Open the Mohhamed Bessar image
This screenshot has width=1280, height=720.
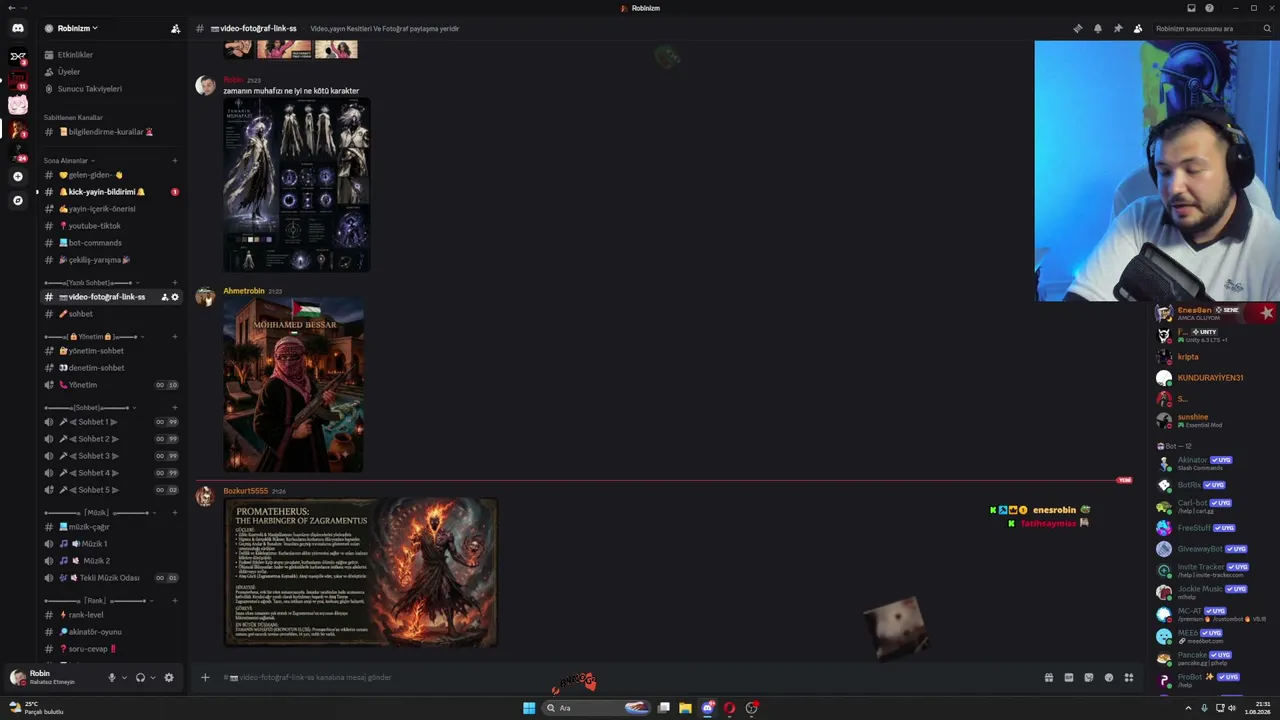[x=293, y=384]
